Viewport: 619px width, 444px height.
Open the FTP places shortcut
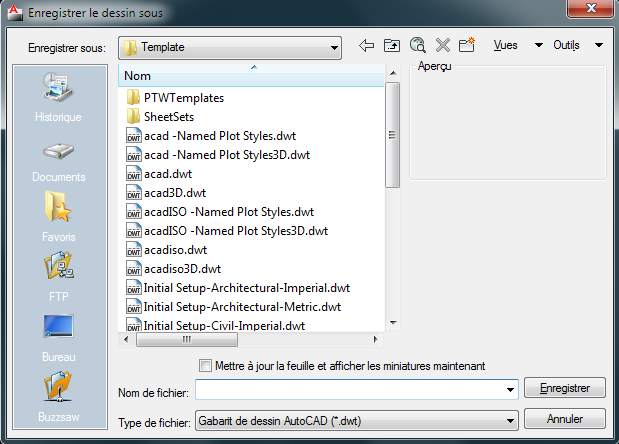58,277
